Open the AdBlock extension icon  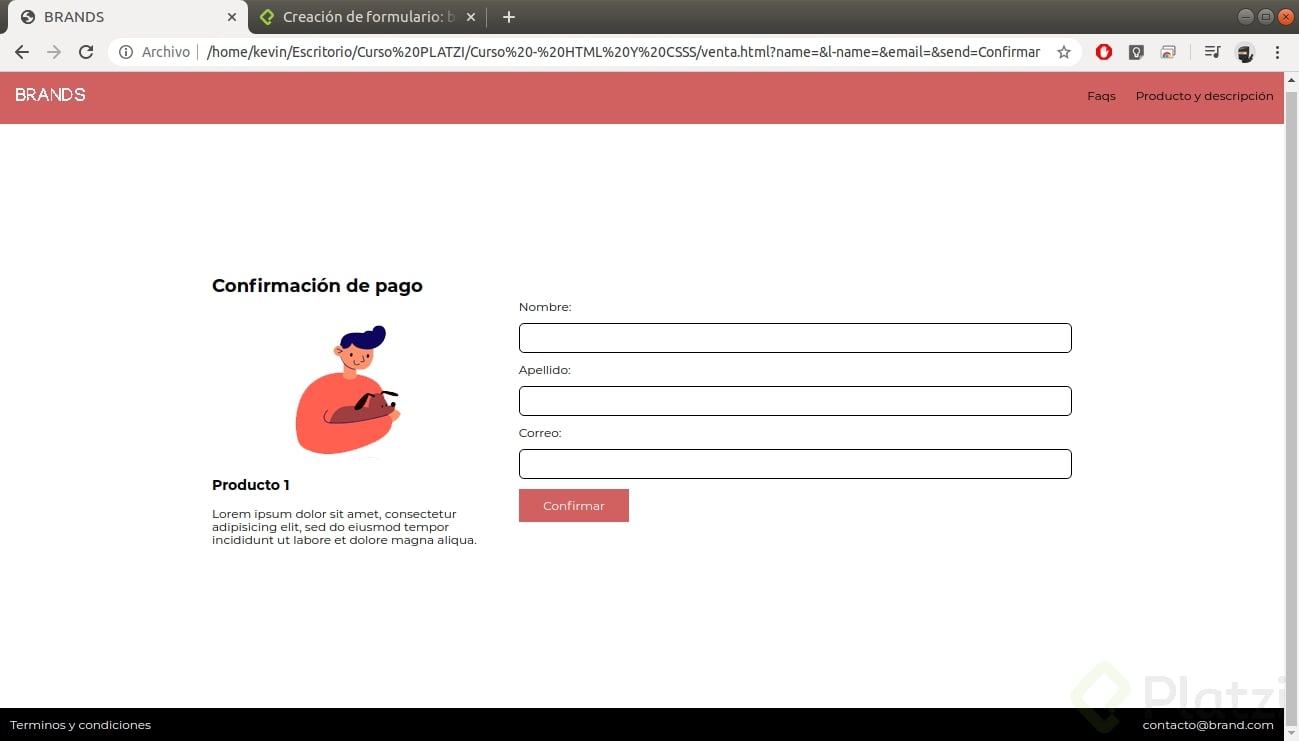(x=1104, y=52)
